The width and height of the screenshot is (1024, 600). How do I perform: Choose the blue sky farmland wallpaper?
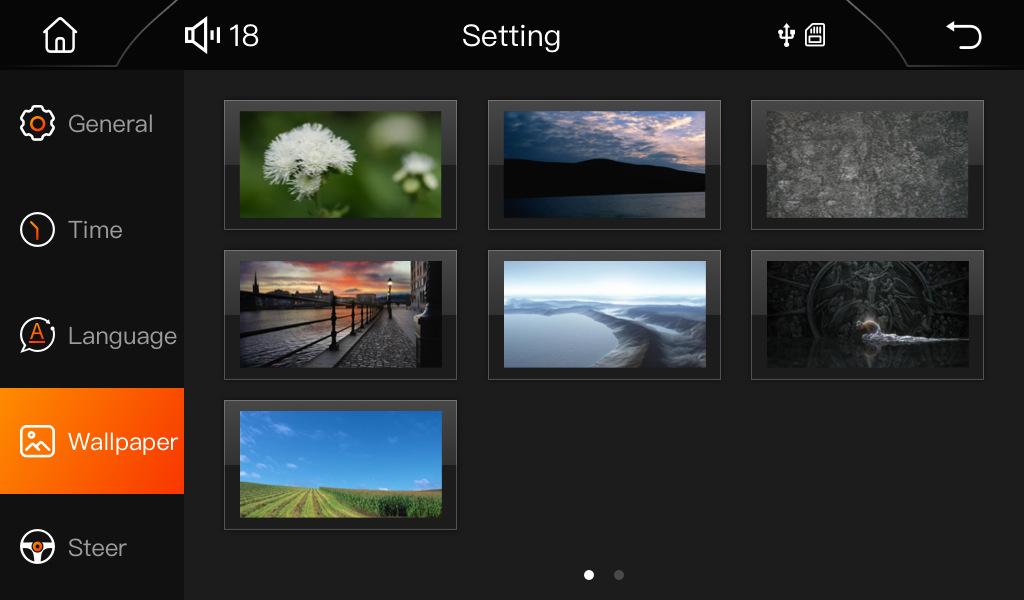[340, 465]
